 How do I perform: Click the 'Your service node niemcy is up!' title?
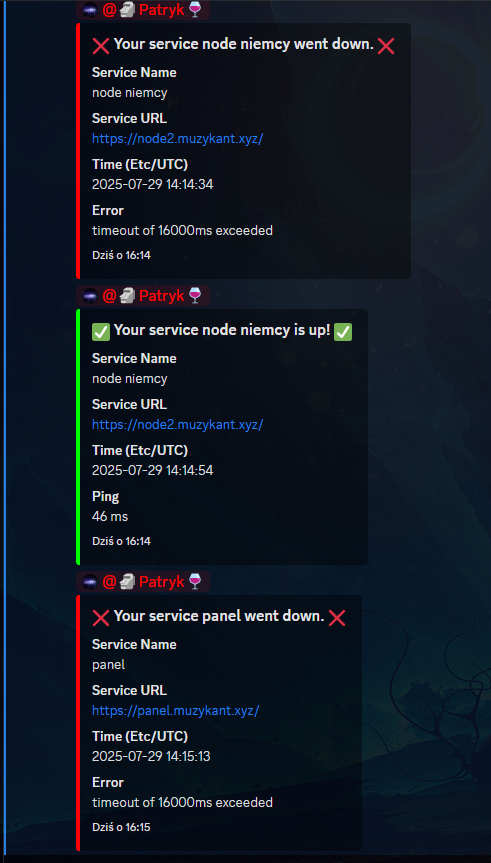pos(222,330)
